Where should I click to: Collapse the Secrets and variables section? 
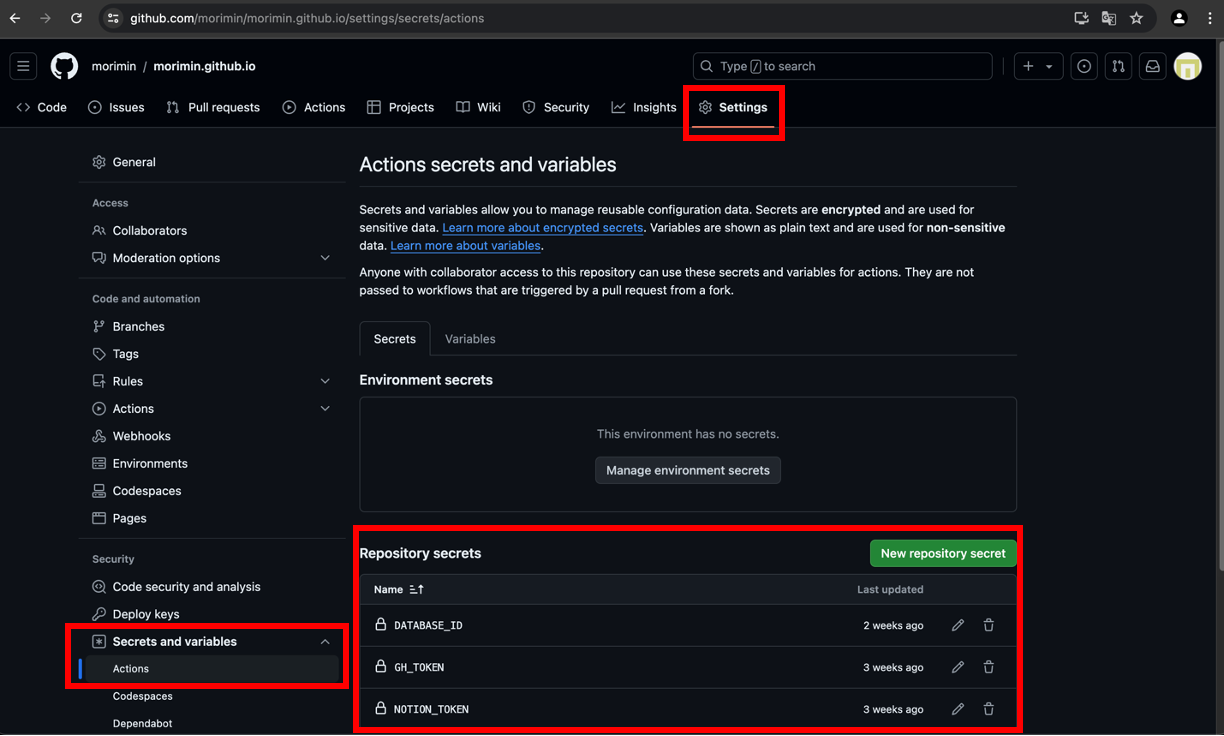pyautogui.click(x=325, y=642)
